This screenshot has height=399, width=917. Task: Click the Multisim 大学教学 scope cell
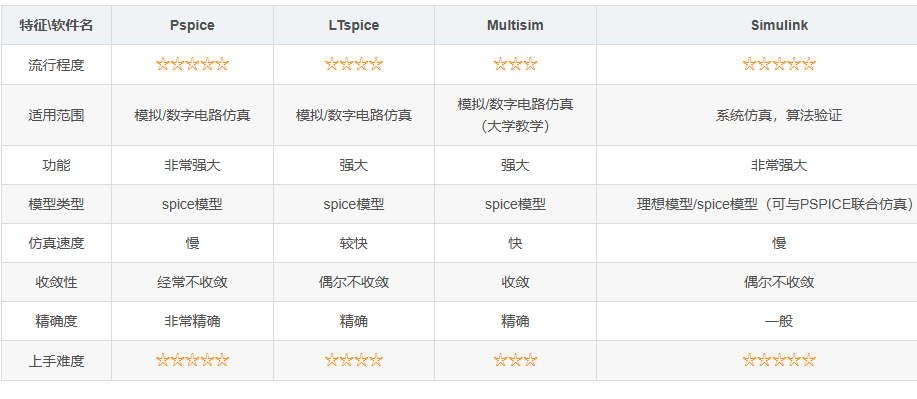tap(515, 115)
